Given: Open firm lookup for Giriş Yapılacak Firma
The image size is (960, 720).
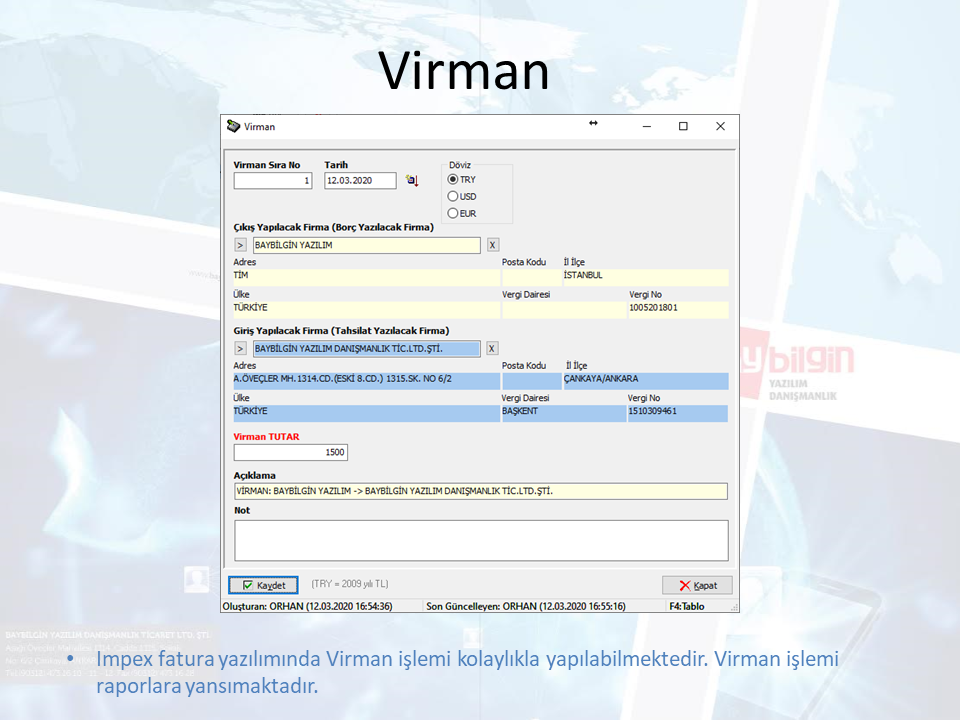Looking at the screenshot, I should (x=240, y=348).
